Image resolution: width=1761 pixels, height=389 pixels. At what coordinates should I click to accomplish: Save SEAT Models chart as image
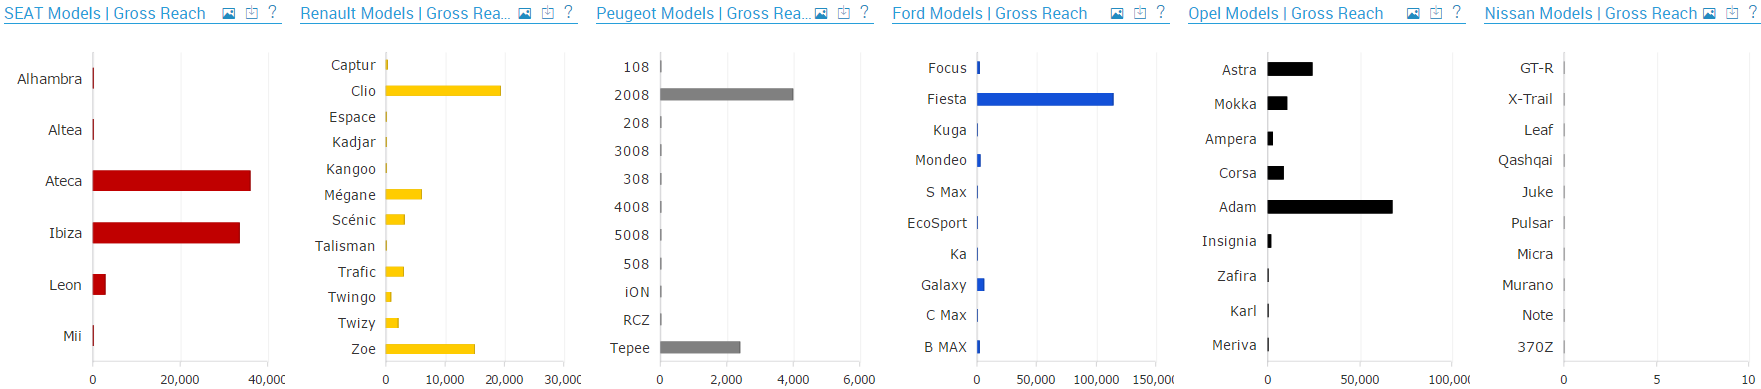point(228,13)
